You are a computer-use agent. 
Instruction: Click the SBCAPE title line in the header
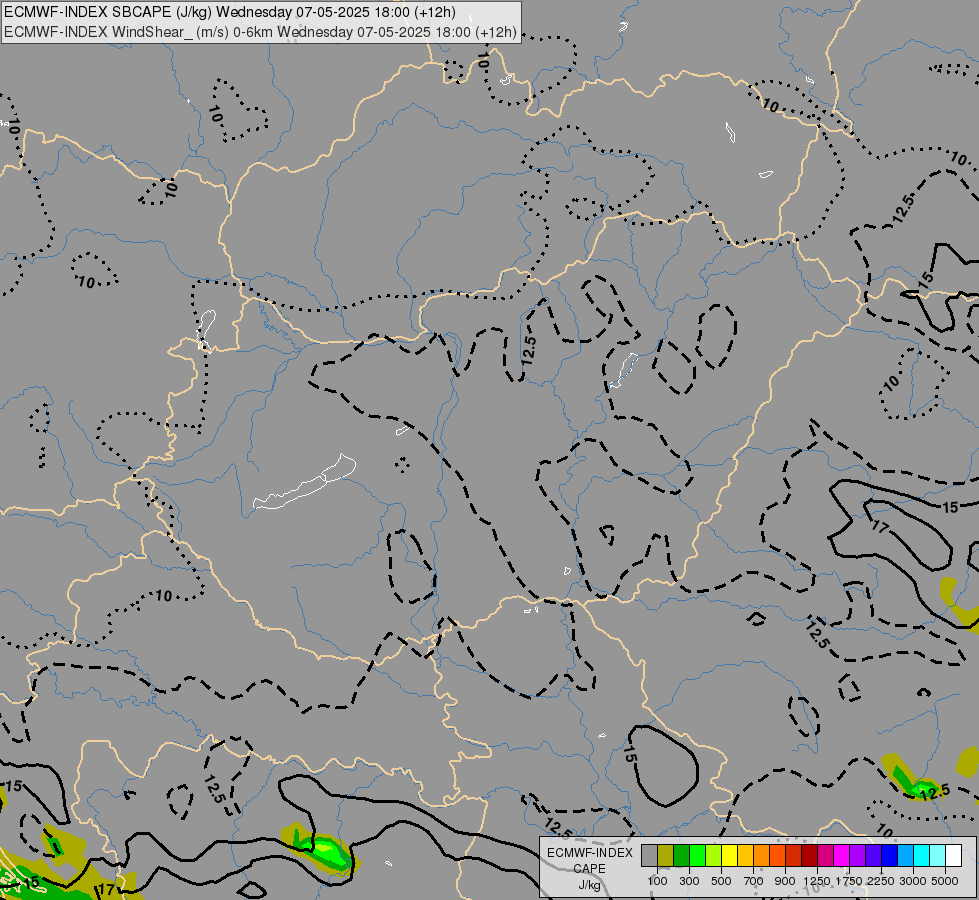230,12
